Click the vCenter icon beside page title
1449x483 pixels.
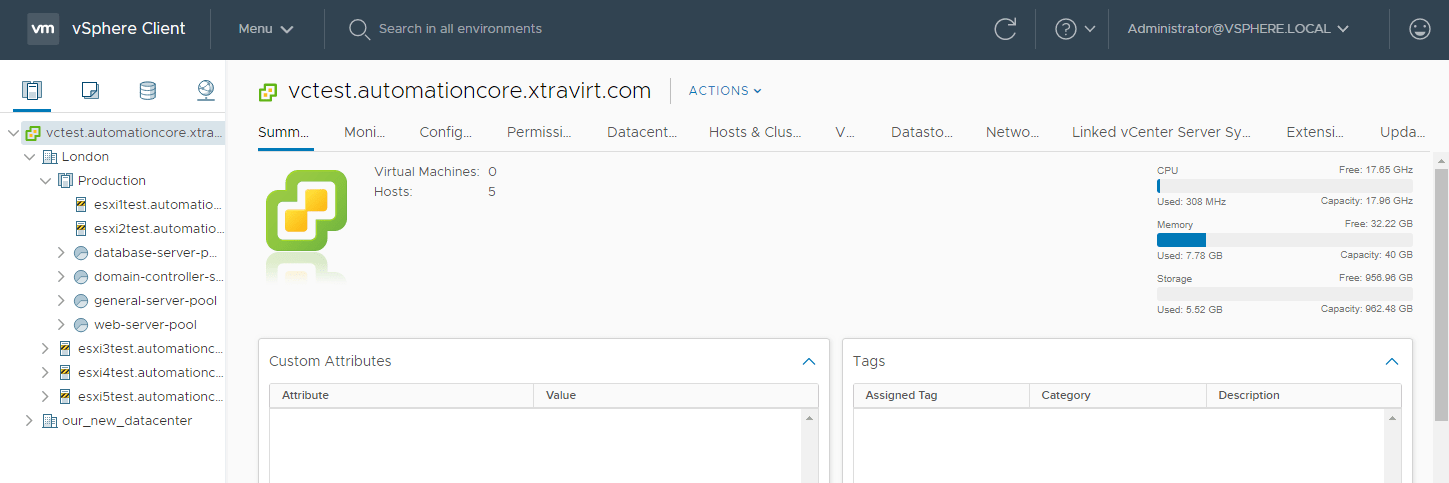268,91
